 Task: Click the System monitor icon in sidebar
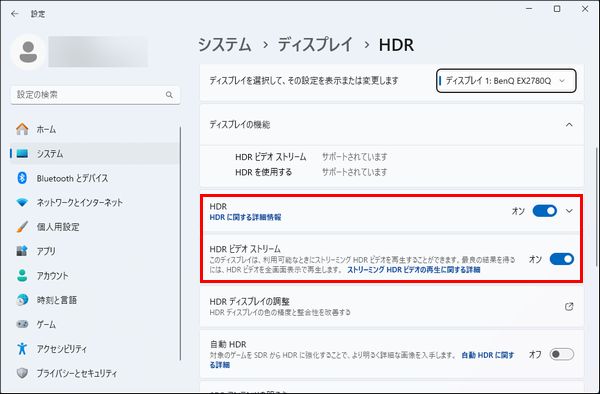point(22,153)
